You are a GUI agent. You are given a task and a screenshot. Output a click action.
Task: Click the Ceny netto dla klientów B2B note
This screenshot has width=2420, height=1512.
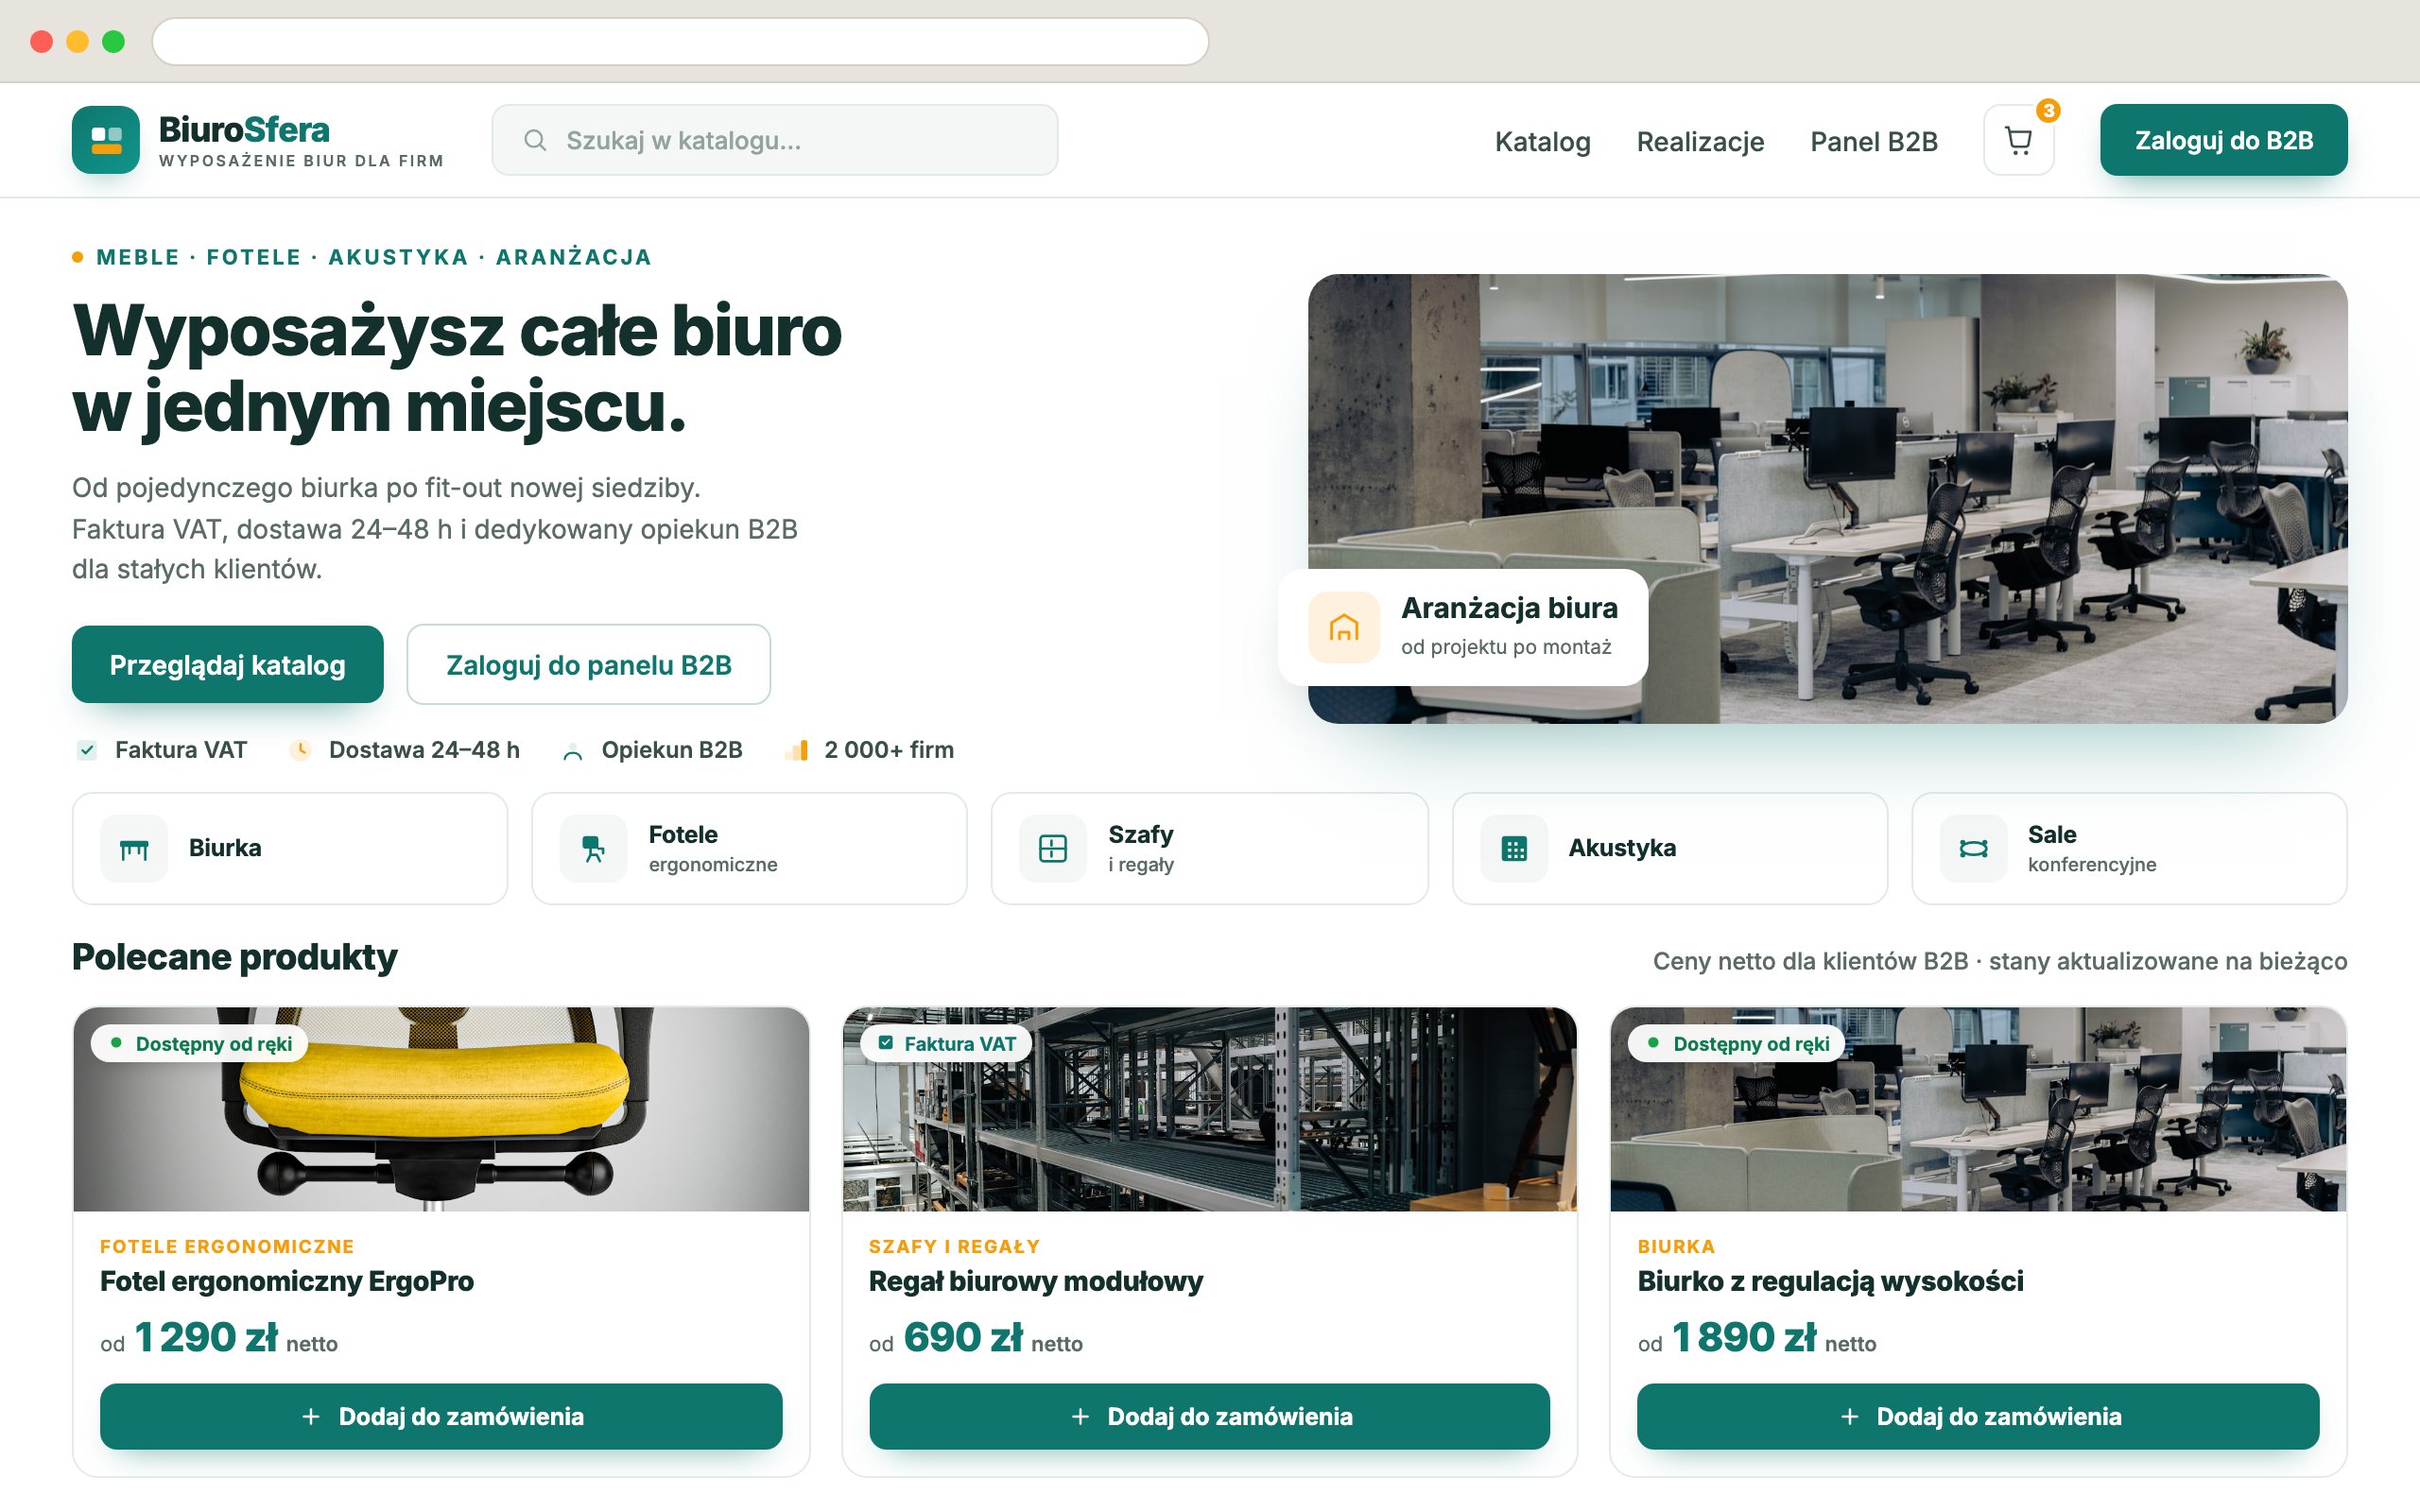2000,961
